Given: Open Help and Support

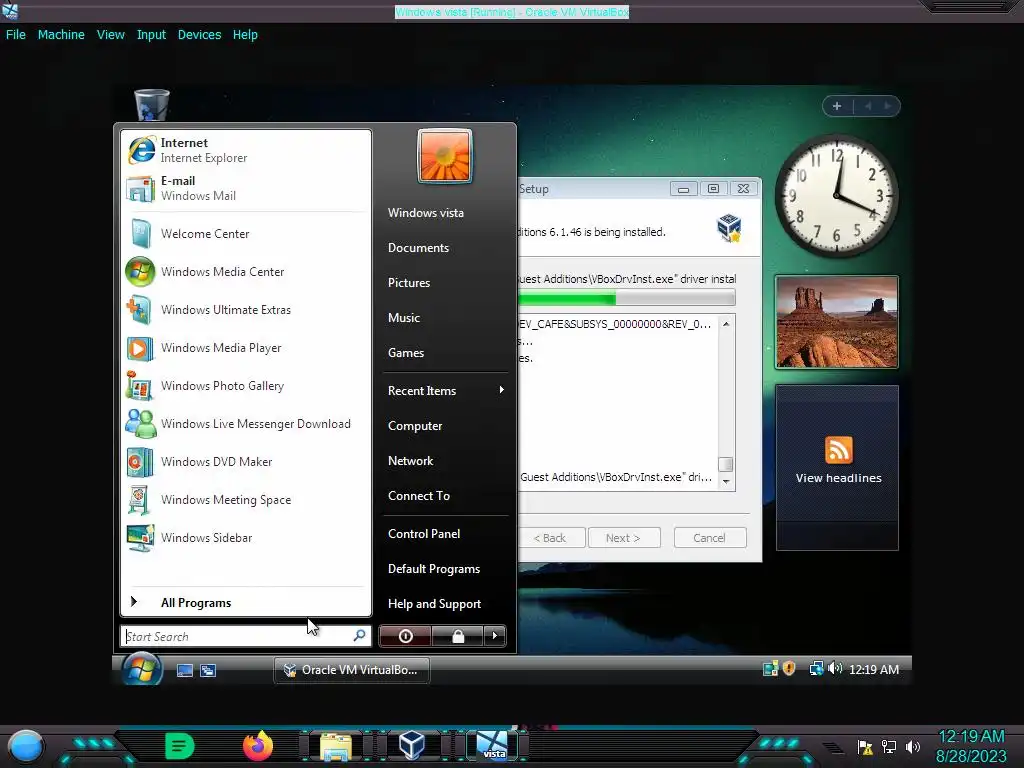Looking at the screenshot, I should [434, 604].
